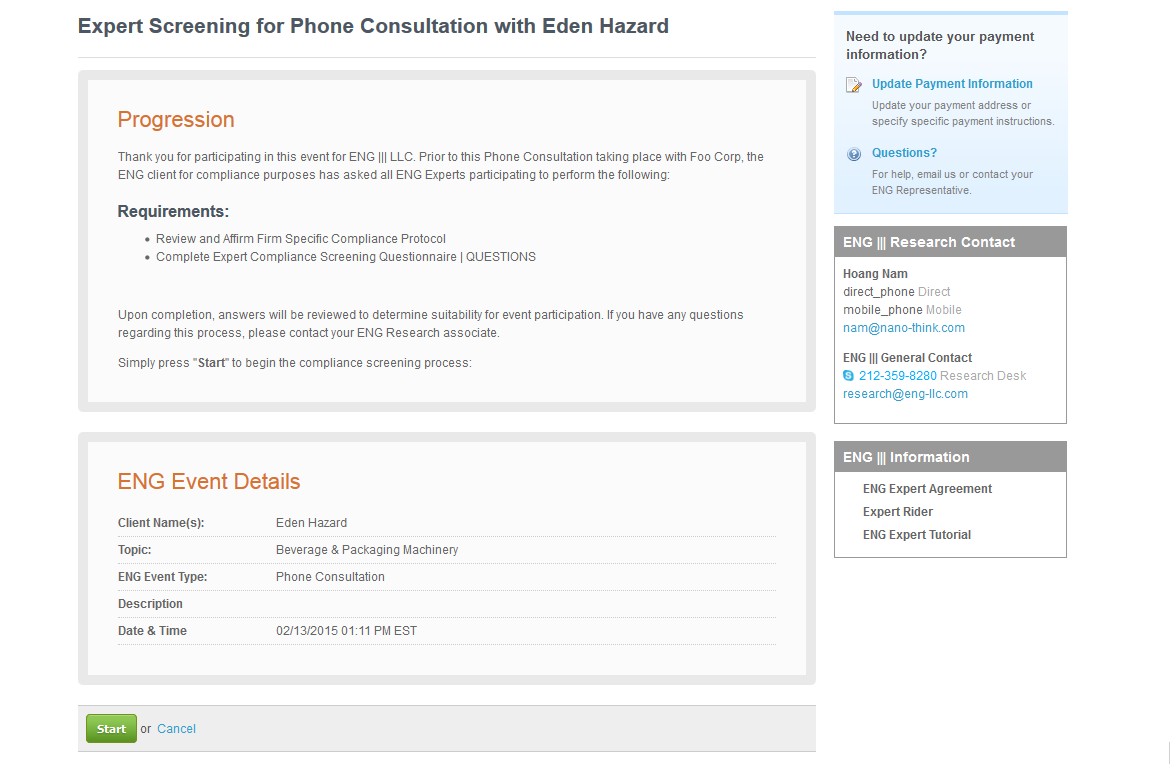This screenshot has height=770, width=1170.
Task: Click the Questions help icon
Action: point(854,154)
